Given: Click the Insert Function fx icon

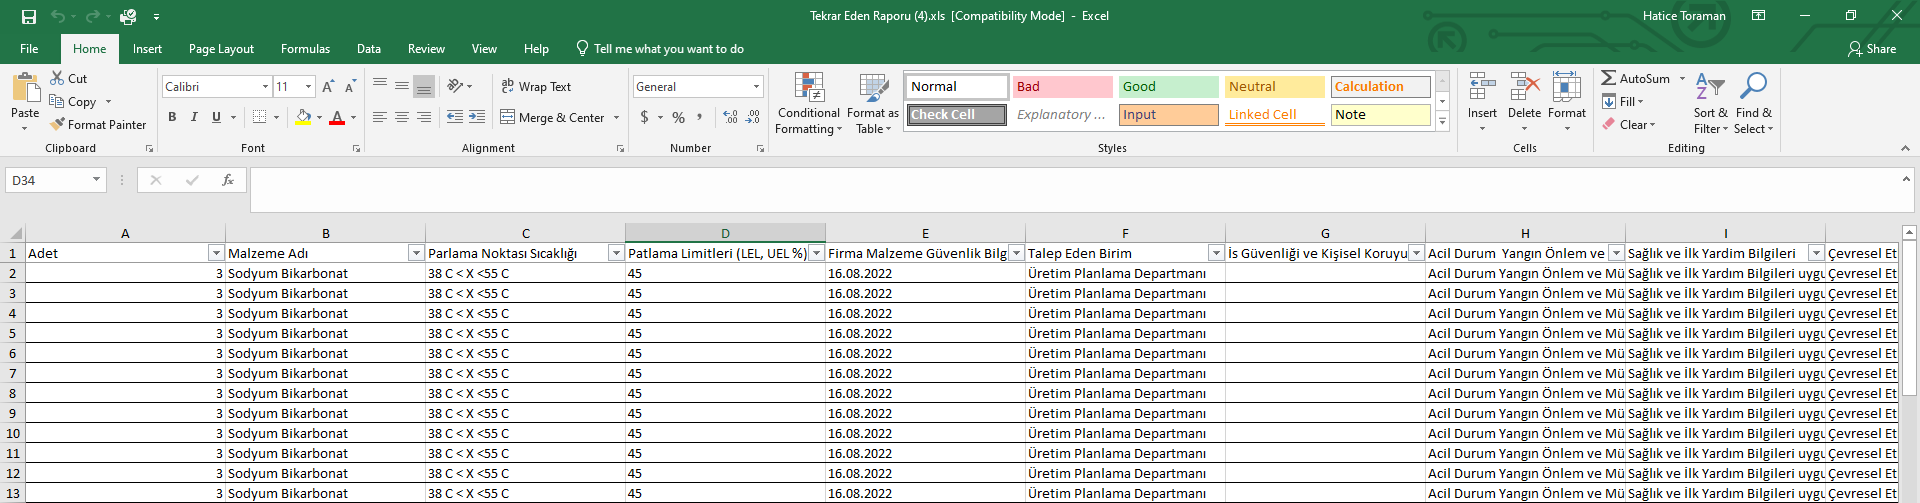Looking at the screenshot, I should pos(228,180).
